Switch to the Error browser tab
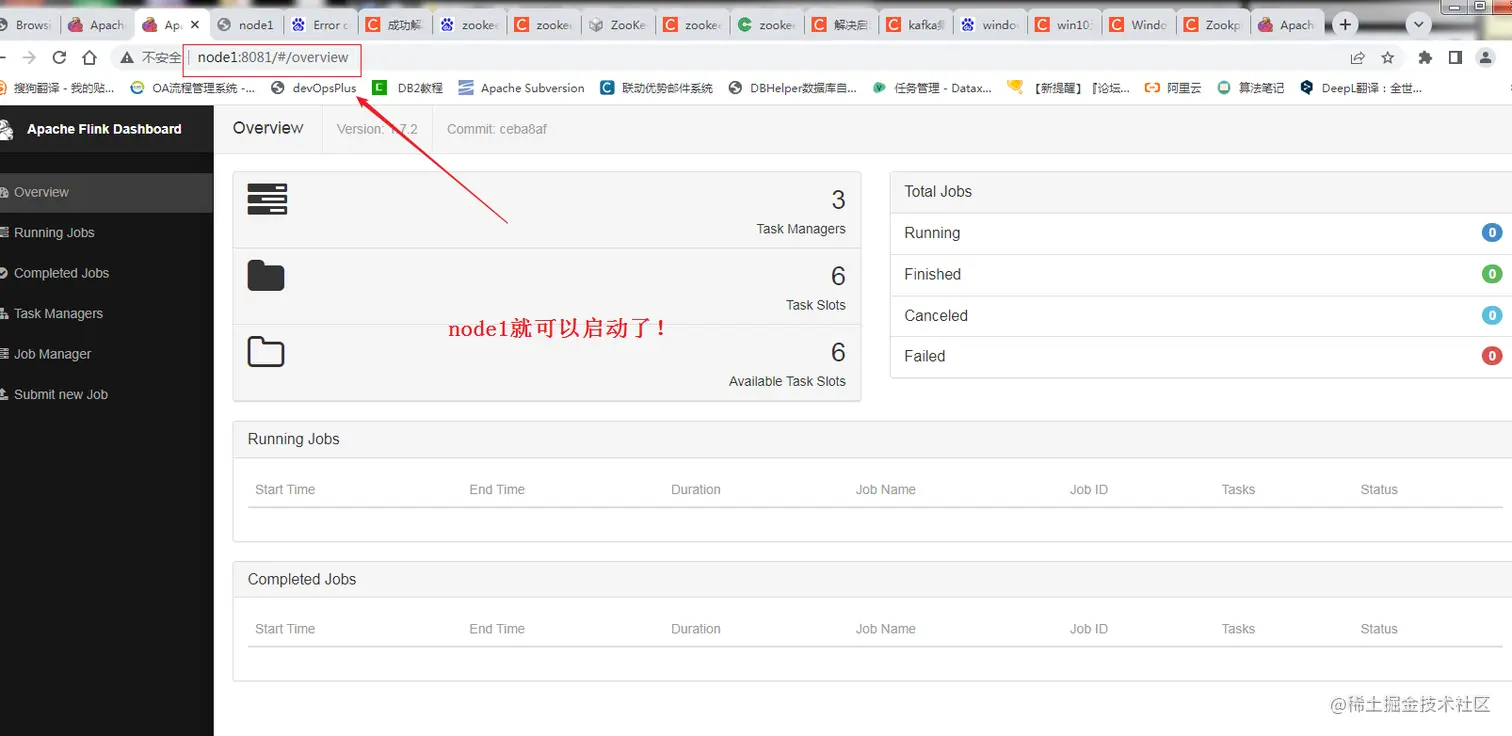Image resolution: width=1512 pixels, height=736 pixels. 320,25
